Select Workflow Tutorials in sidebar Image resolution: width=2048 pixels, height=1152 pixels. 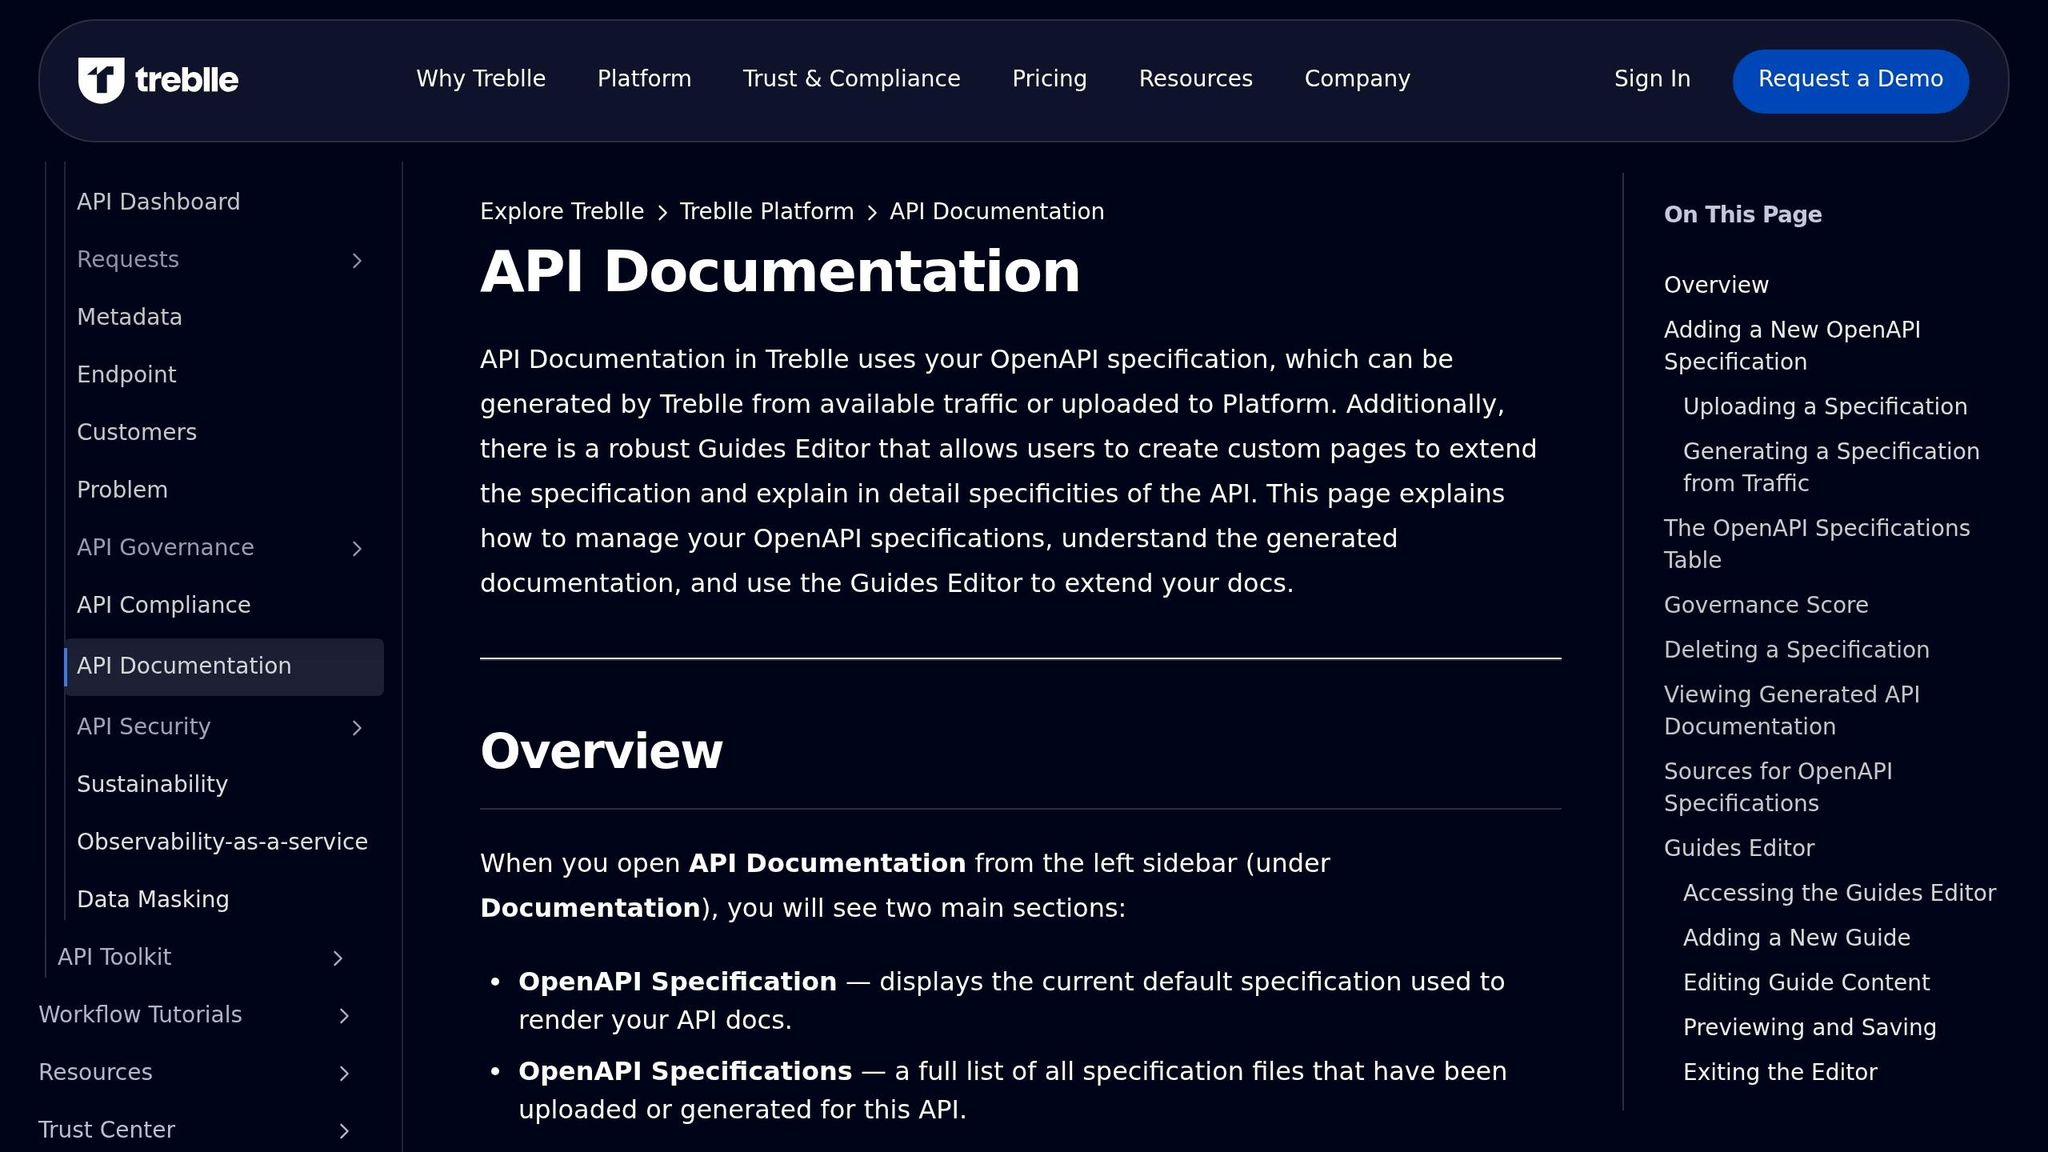(140, 1015)
